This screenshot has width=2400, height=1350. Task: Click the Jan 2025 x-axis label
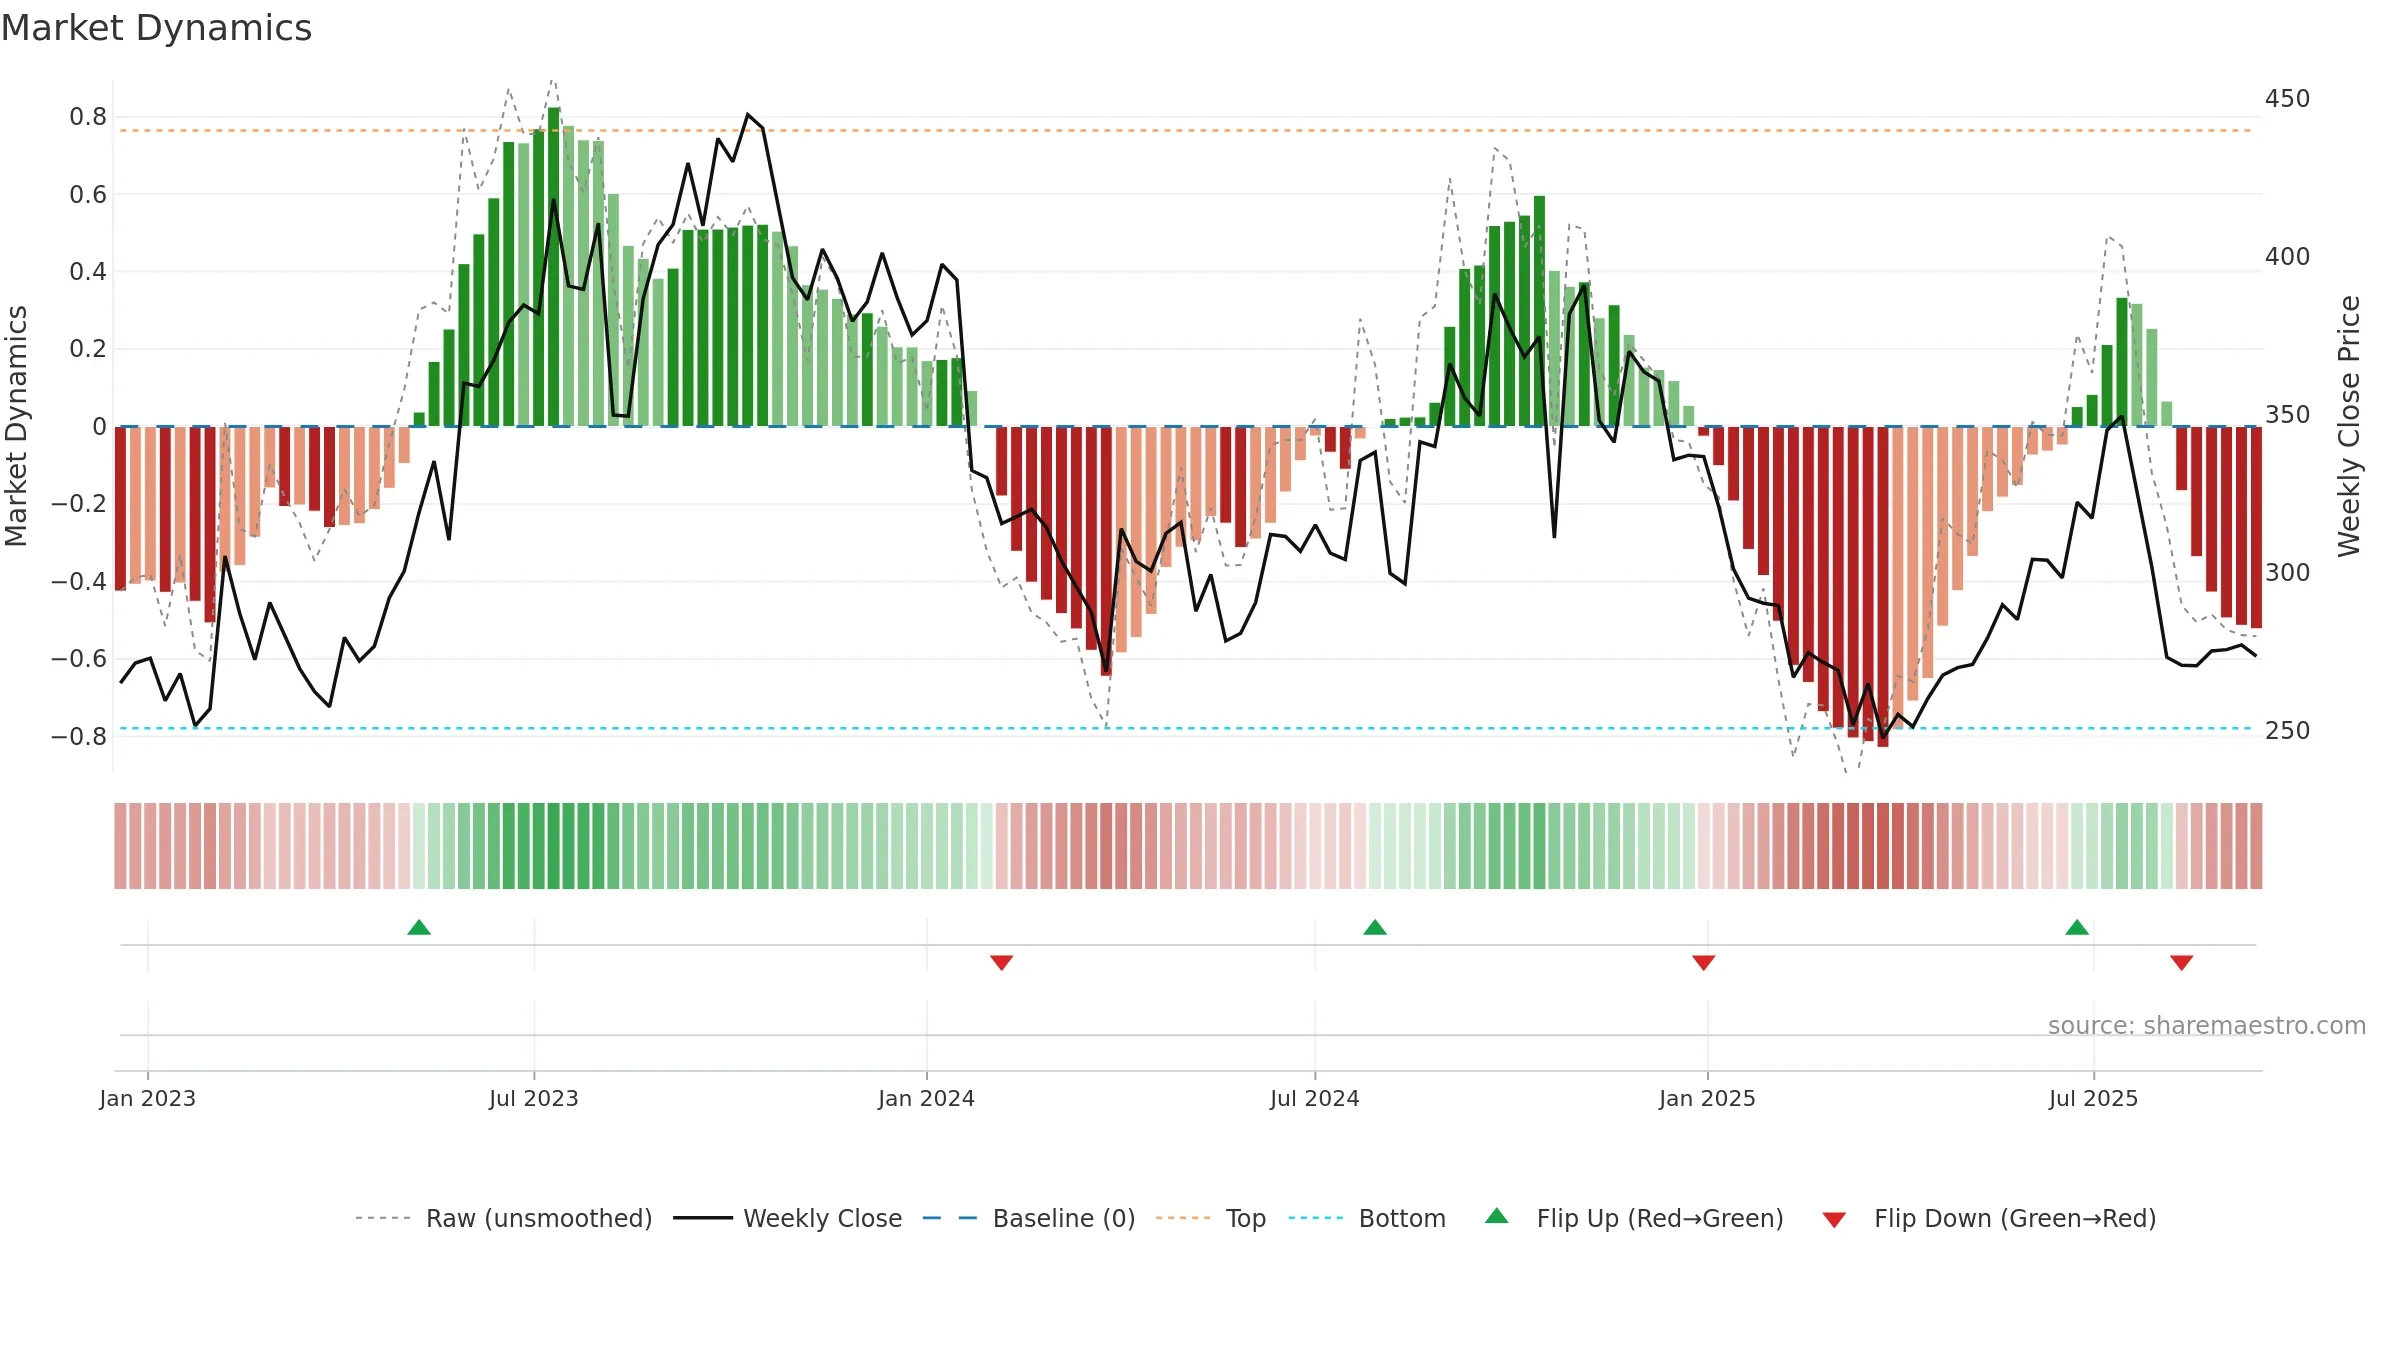(x=1708, y=1098)
